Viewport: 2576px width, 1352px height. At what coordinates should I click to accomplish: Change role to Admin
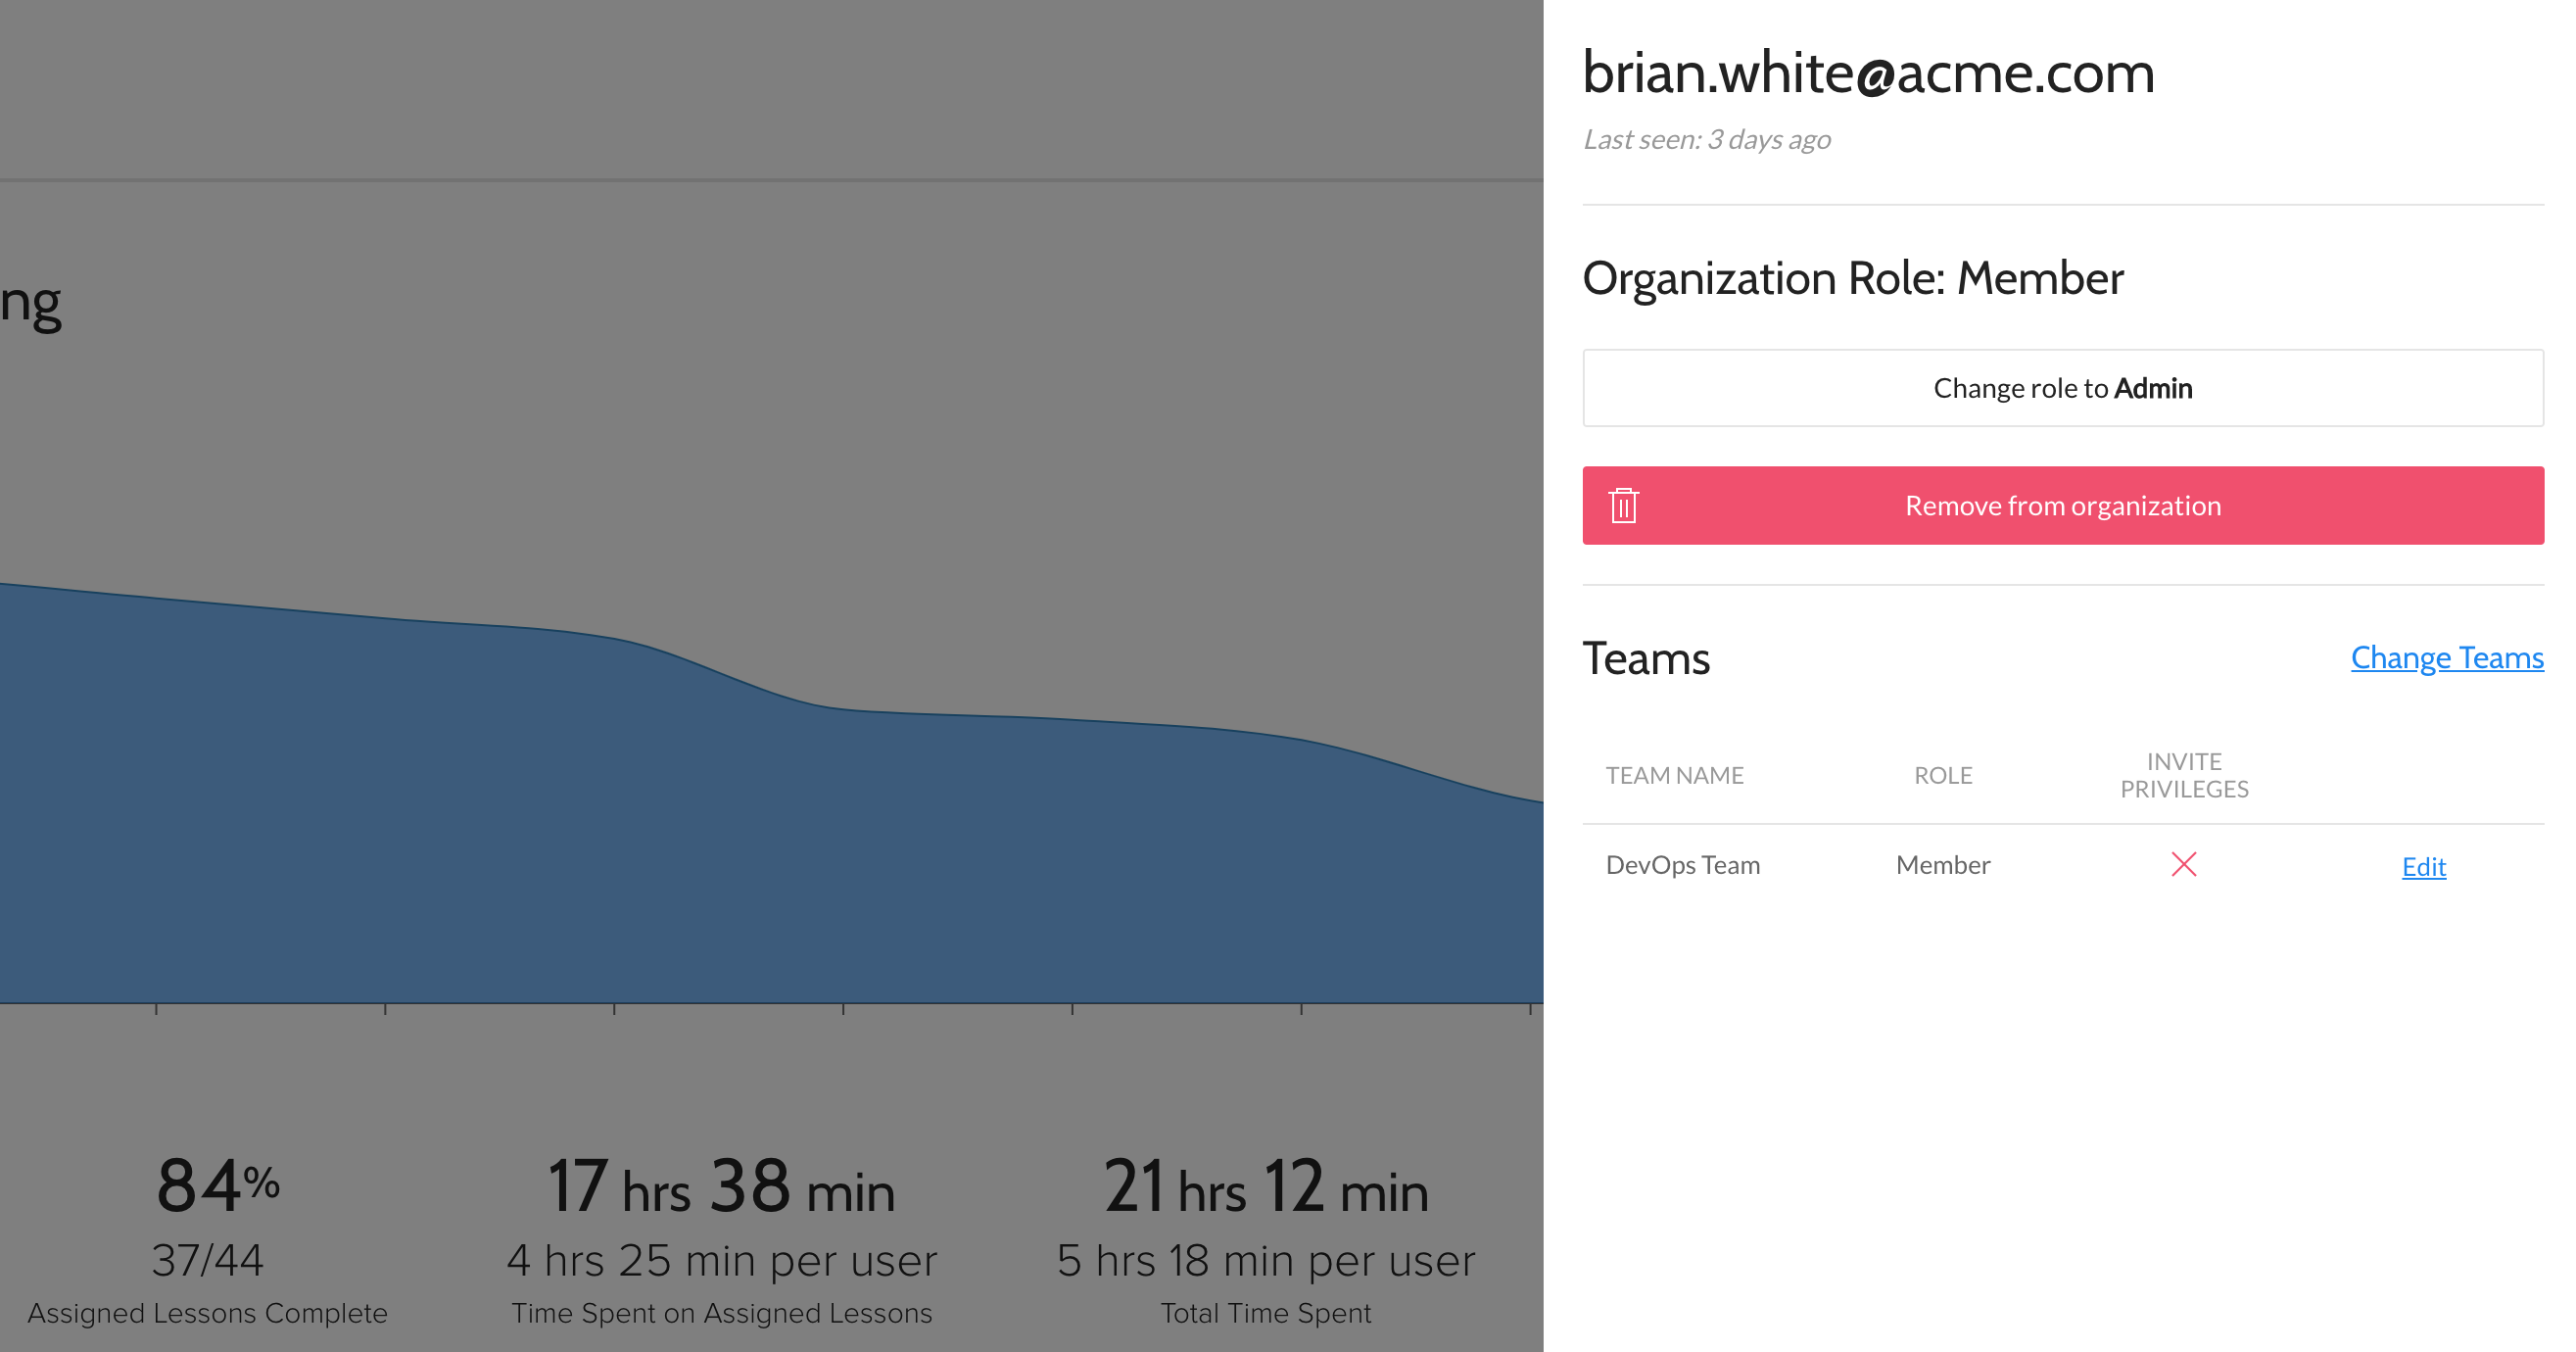coord(2062,388)
